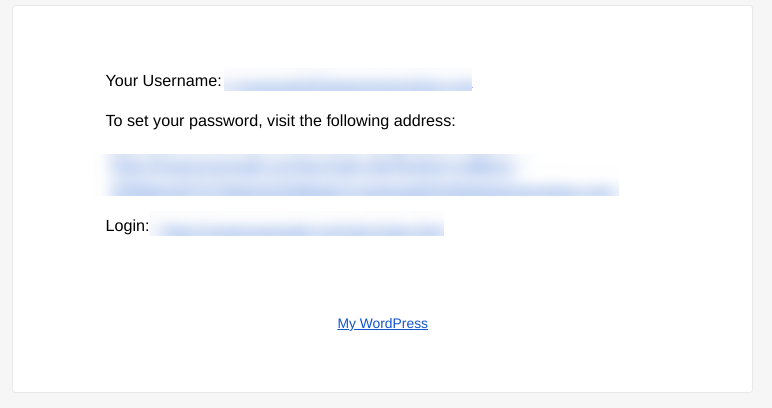This screenshot has height=408, width=772.
Task: Click the blurred username link after Your Username
Action: coord(348,80)
